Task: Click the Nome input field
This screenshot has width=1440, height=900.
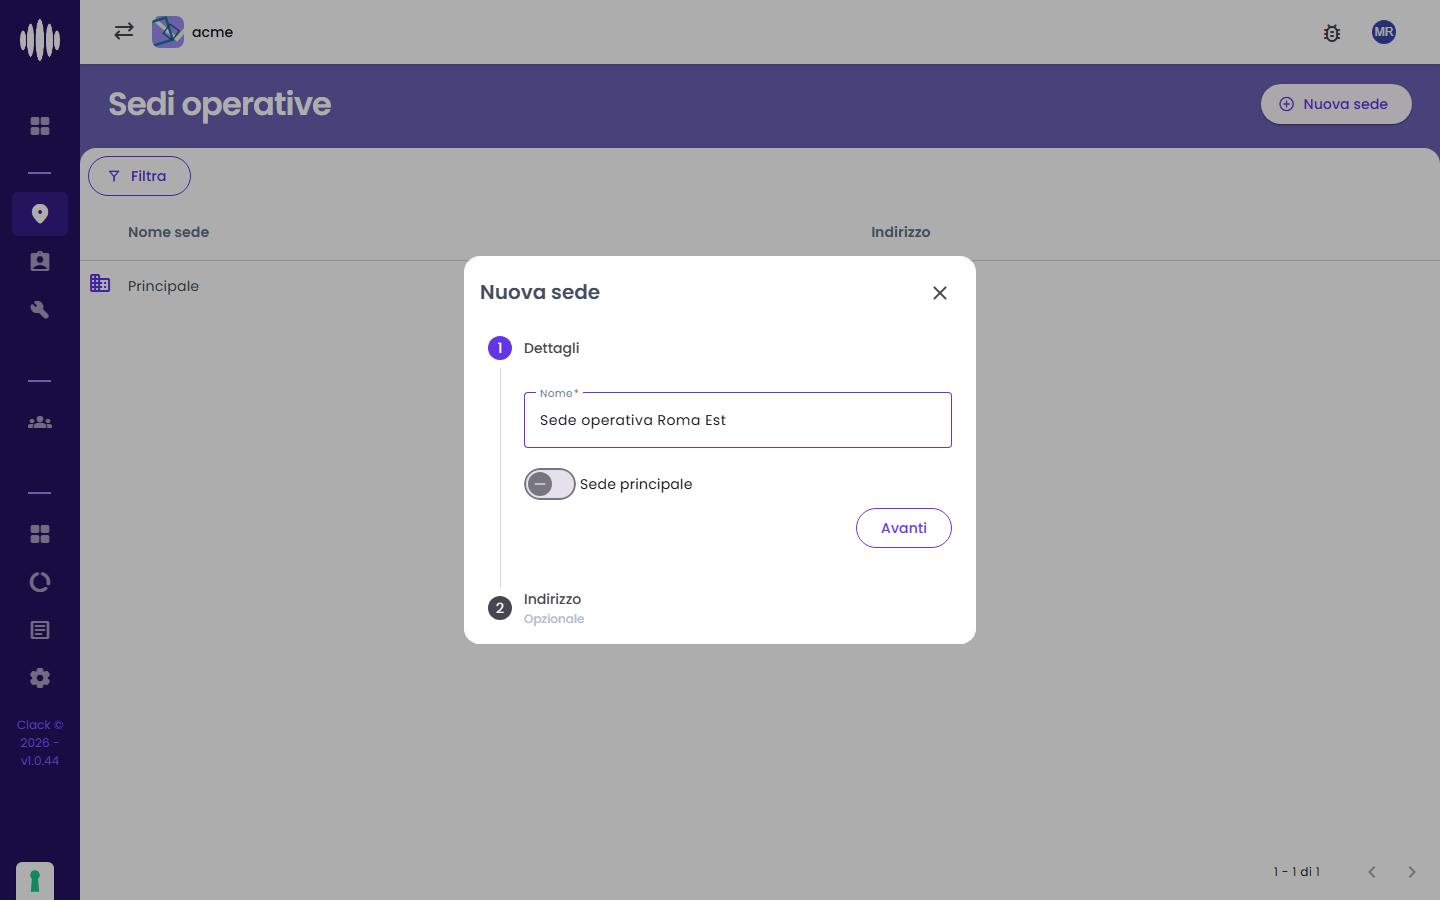Action: point(738,420)
